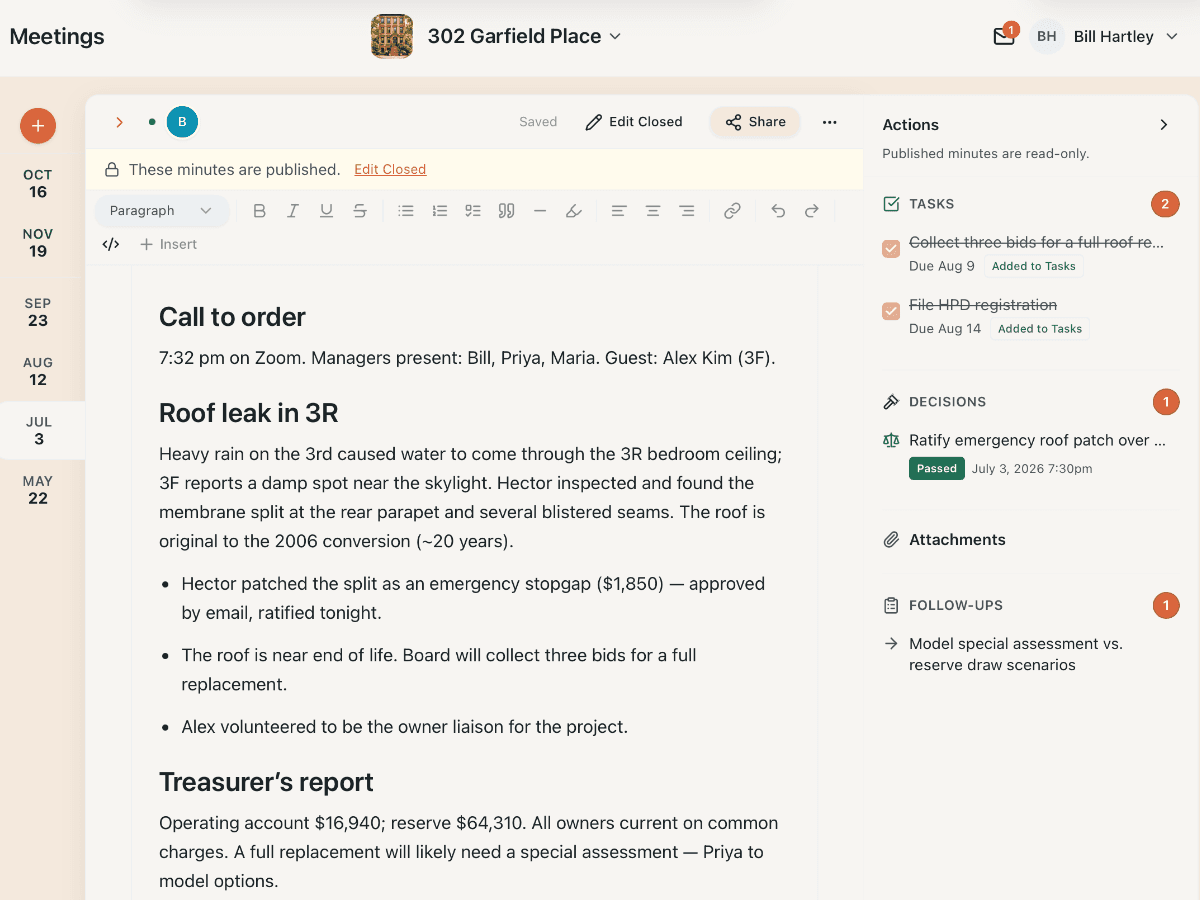Click the orange plus new meeting button
This screenshot has height=900, width=1200.
(38, 126)
